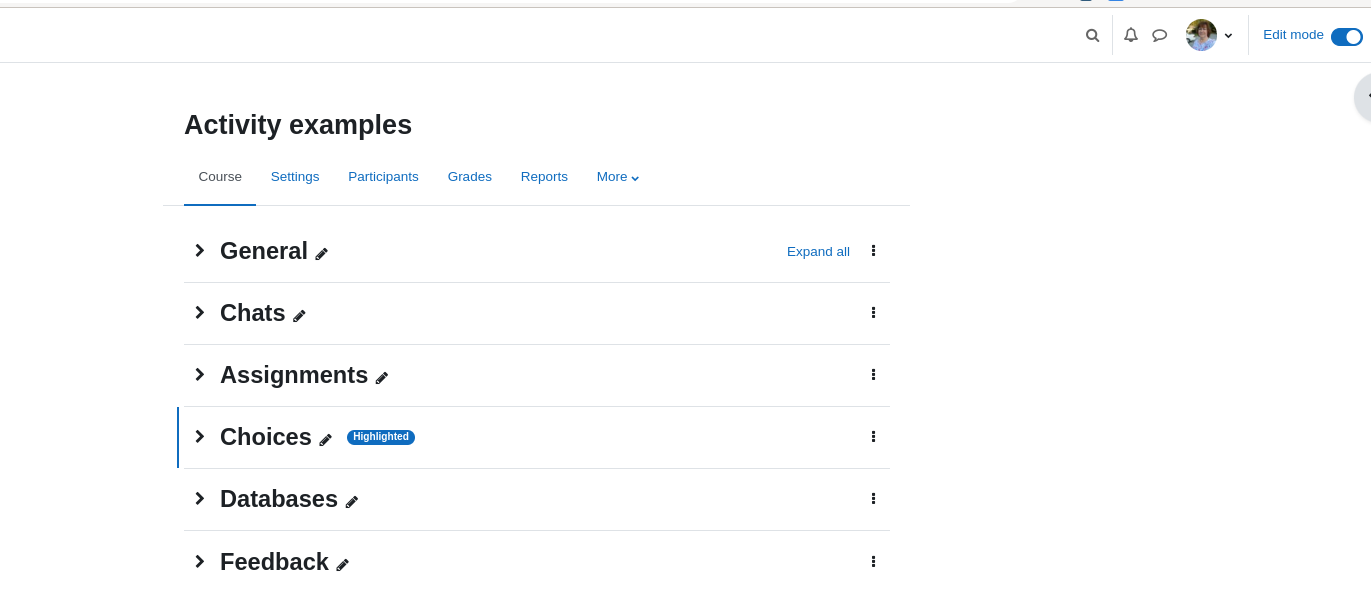Image resolution: width=1371 pixels, height=590 pixels.
Task: Open the Feedback section actions menu
Action: click(873, 561)
